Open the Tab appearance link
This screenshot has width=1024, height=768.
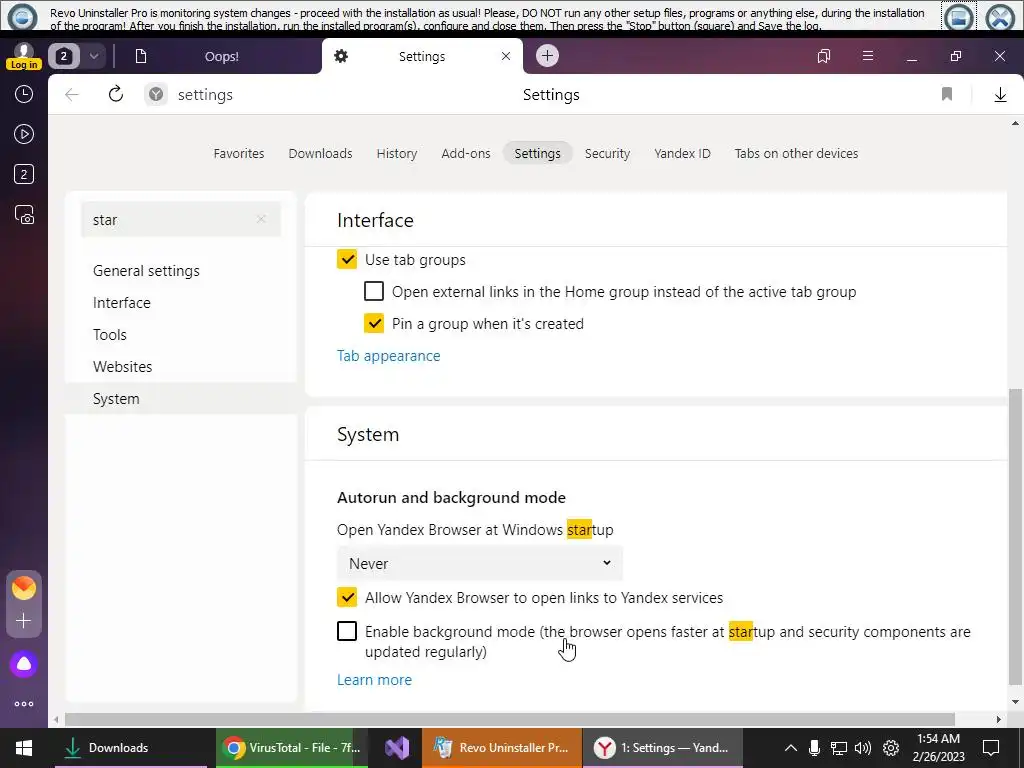(389, 356)
